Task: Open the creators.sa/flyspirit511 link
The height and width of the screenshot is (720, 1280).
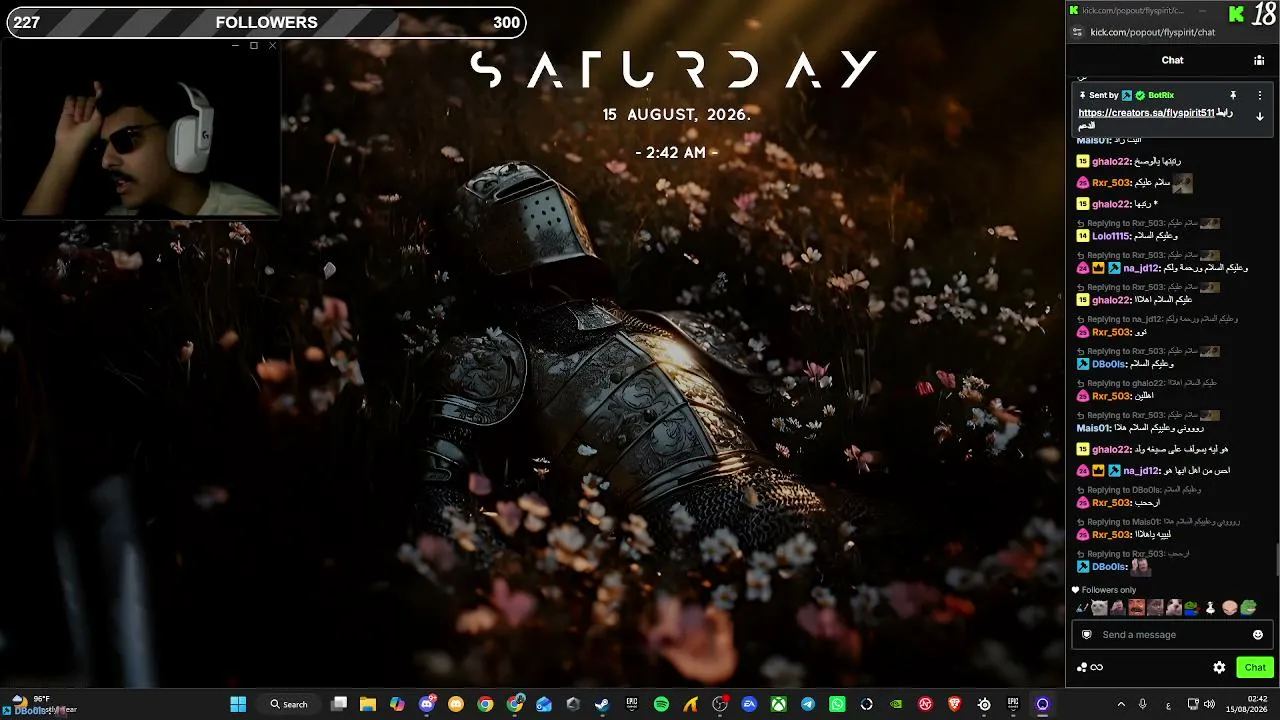Action: click(1146, 113)
